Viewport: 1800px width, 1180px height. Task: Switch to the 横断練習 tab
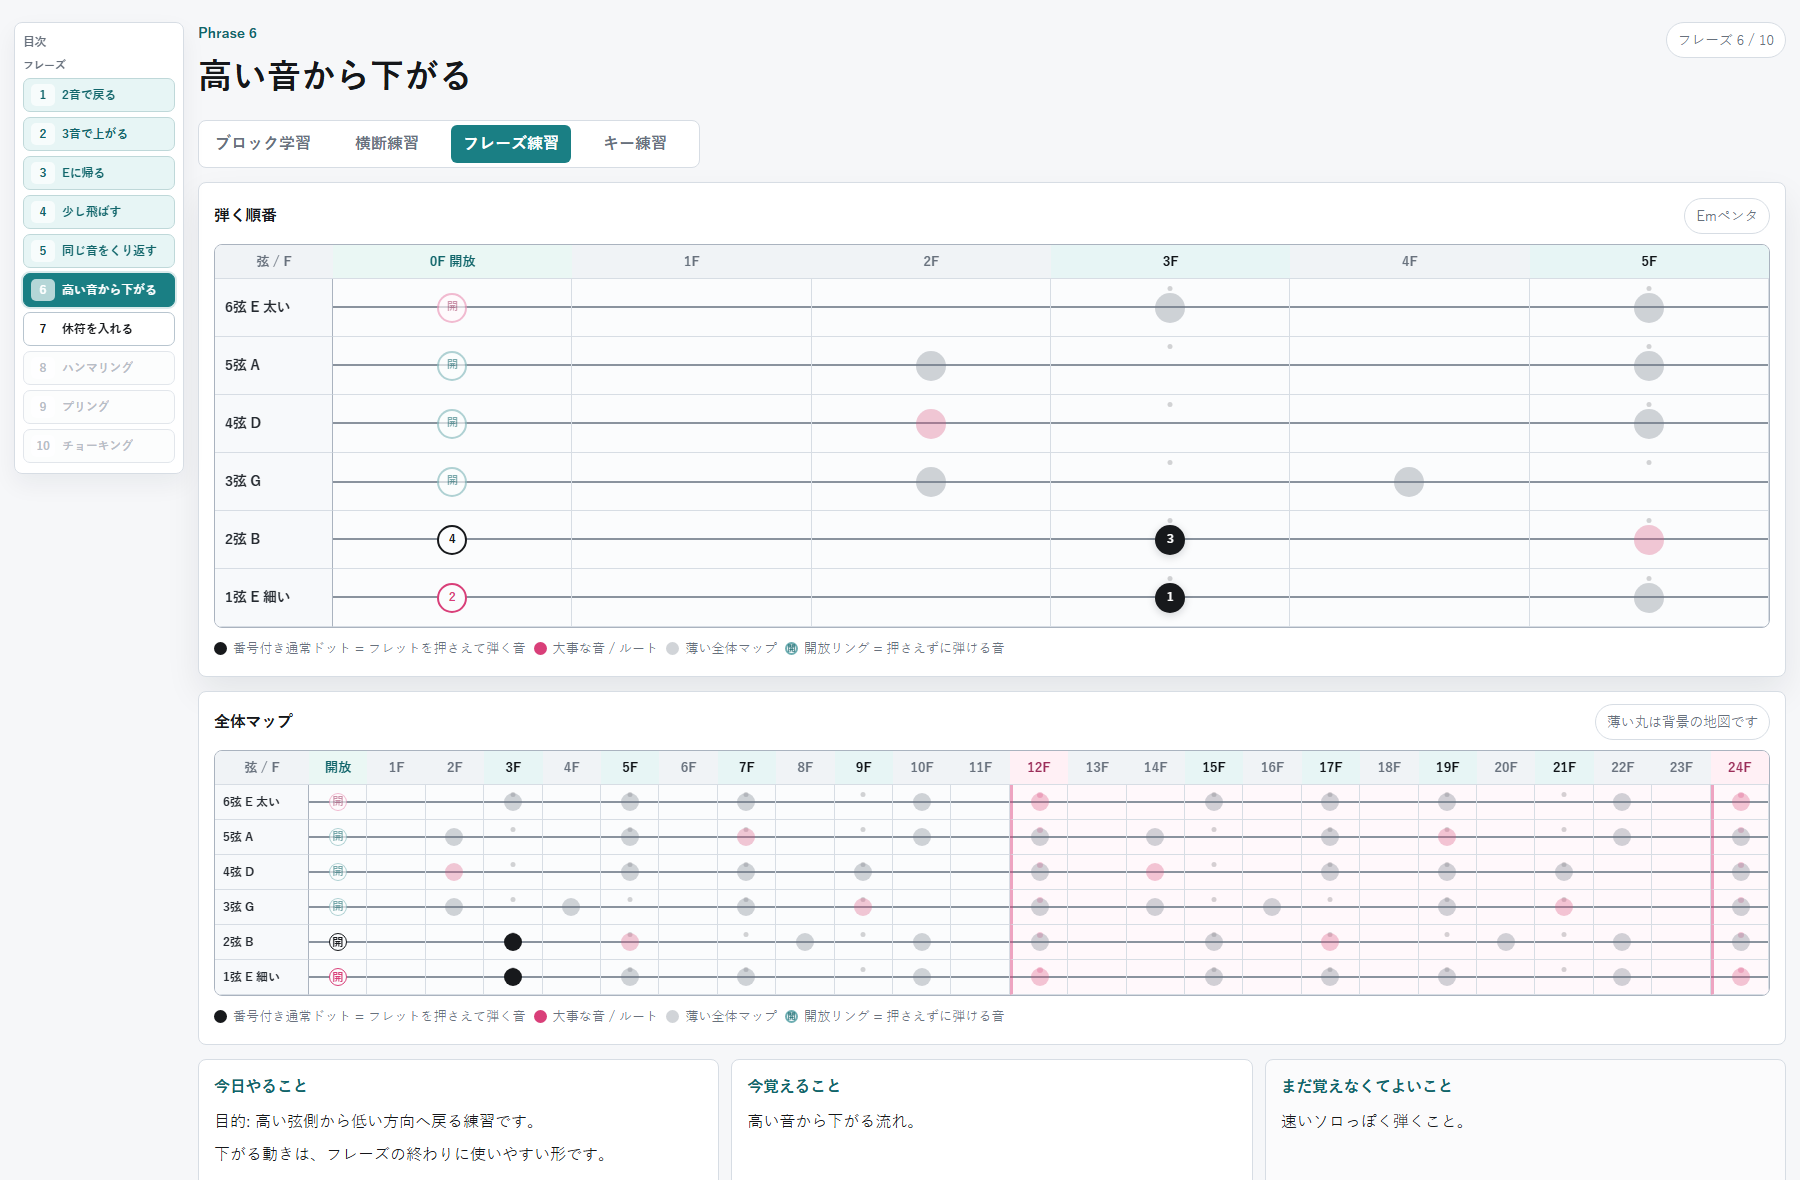pyautogui.click(x=387, y=144)
